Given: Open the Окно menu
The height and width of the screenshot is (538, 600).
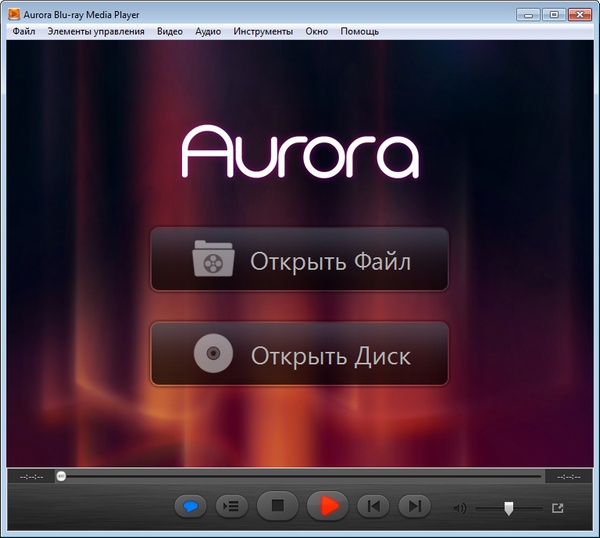Looking at the screenshot, I should click(316, 31).
